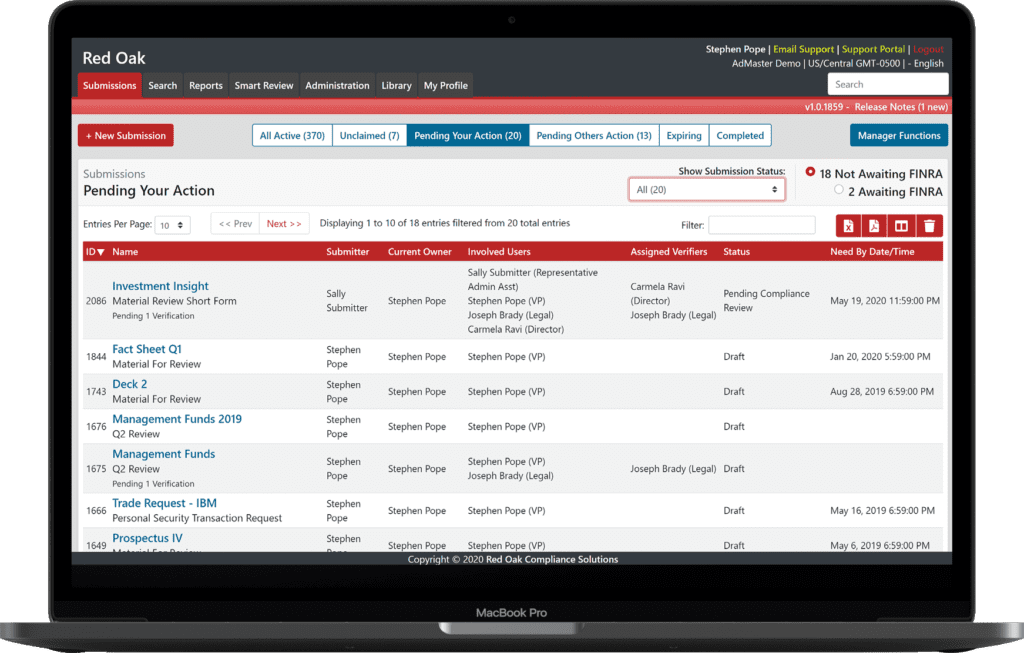Open submission 1675 Management Funds
This screenshot has width=1024, height=653.
(163, 454)
